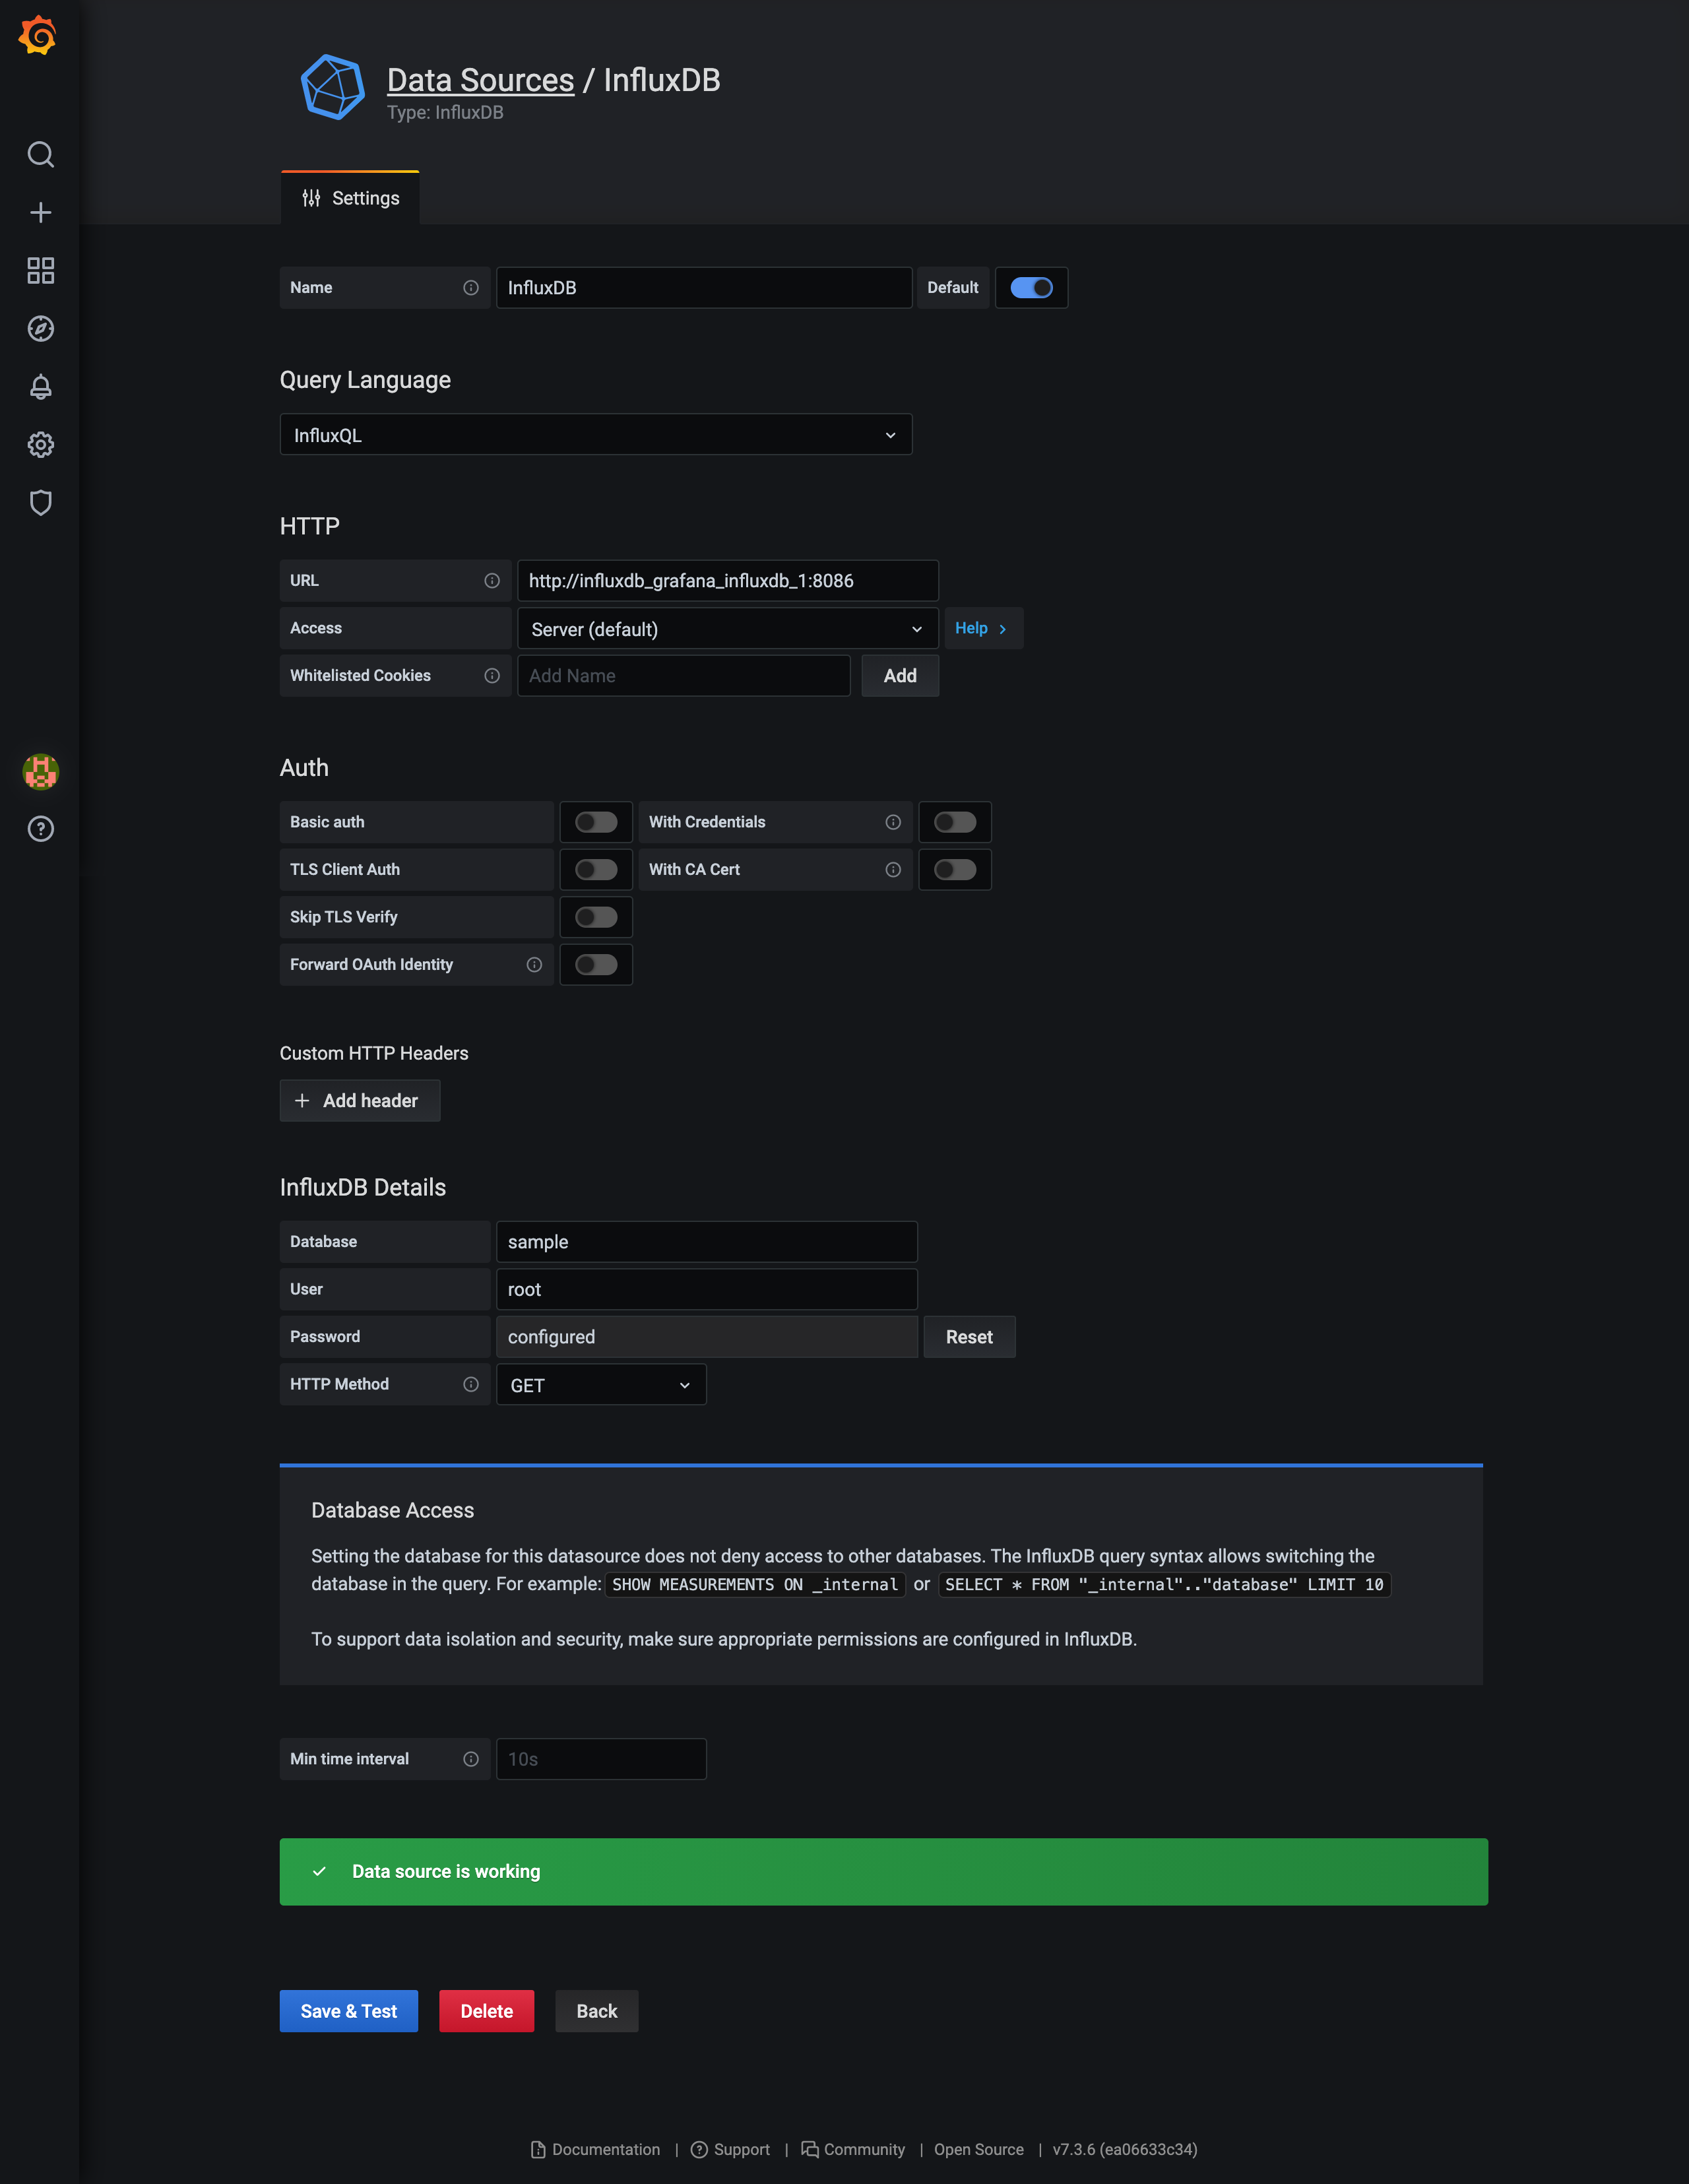This screenshot has width=1689, height=2184.
Task: Open the Query Language InfluxQL dropdown
Action: point(596,435)
